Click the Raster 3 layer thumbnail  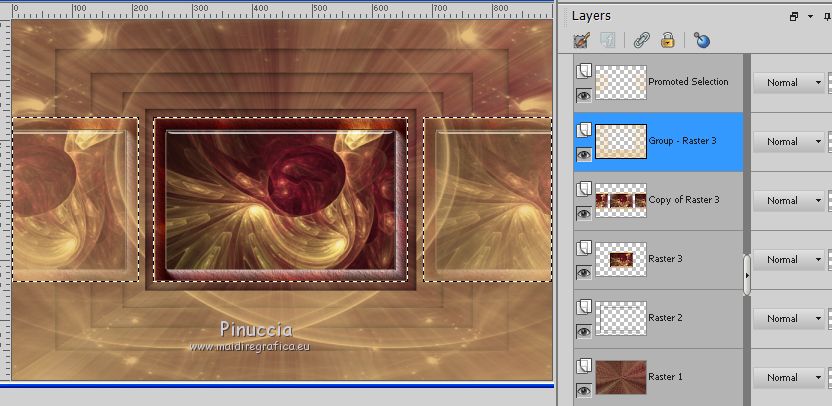[x=621, y=259]
